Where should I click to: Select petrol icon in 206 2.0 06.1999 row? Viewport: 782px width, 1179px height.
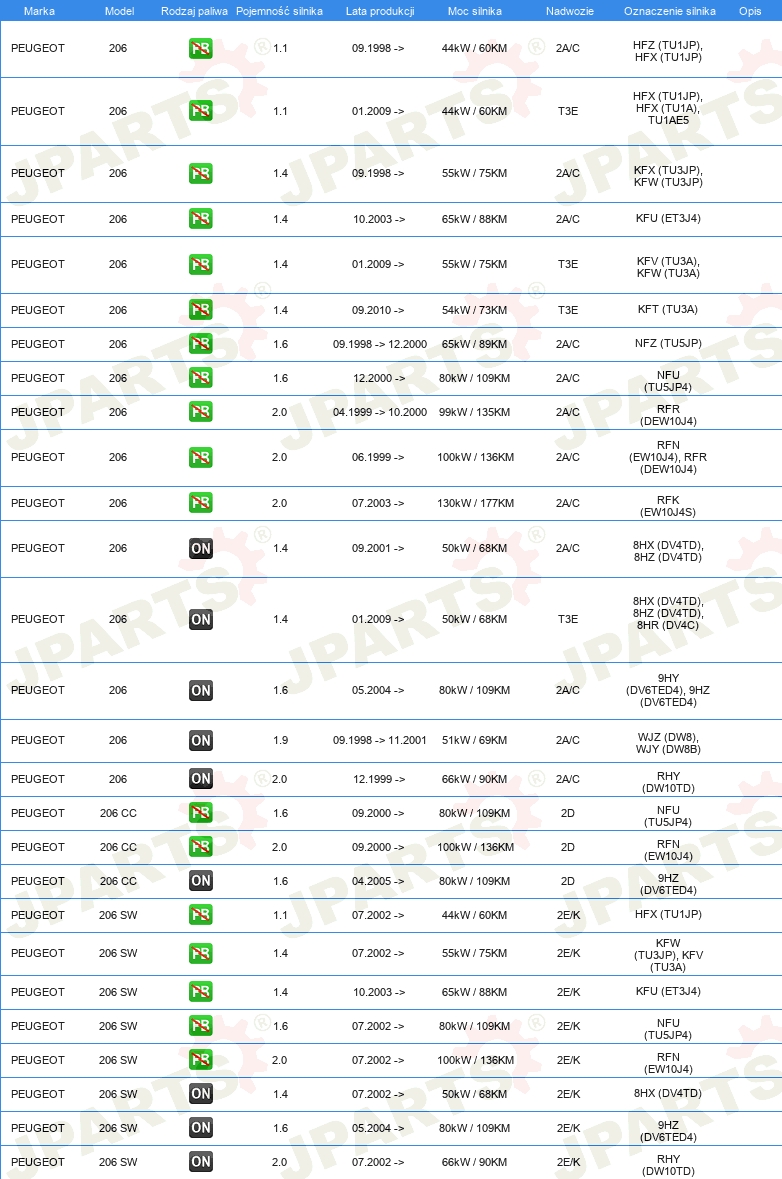[x=201, y=457]
